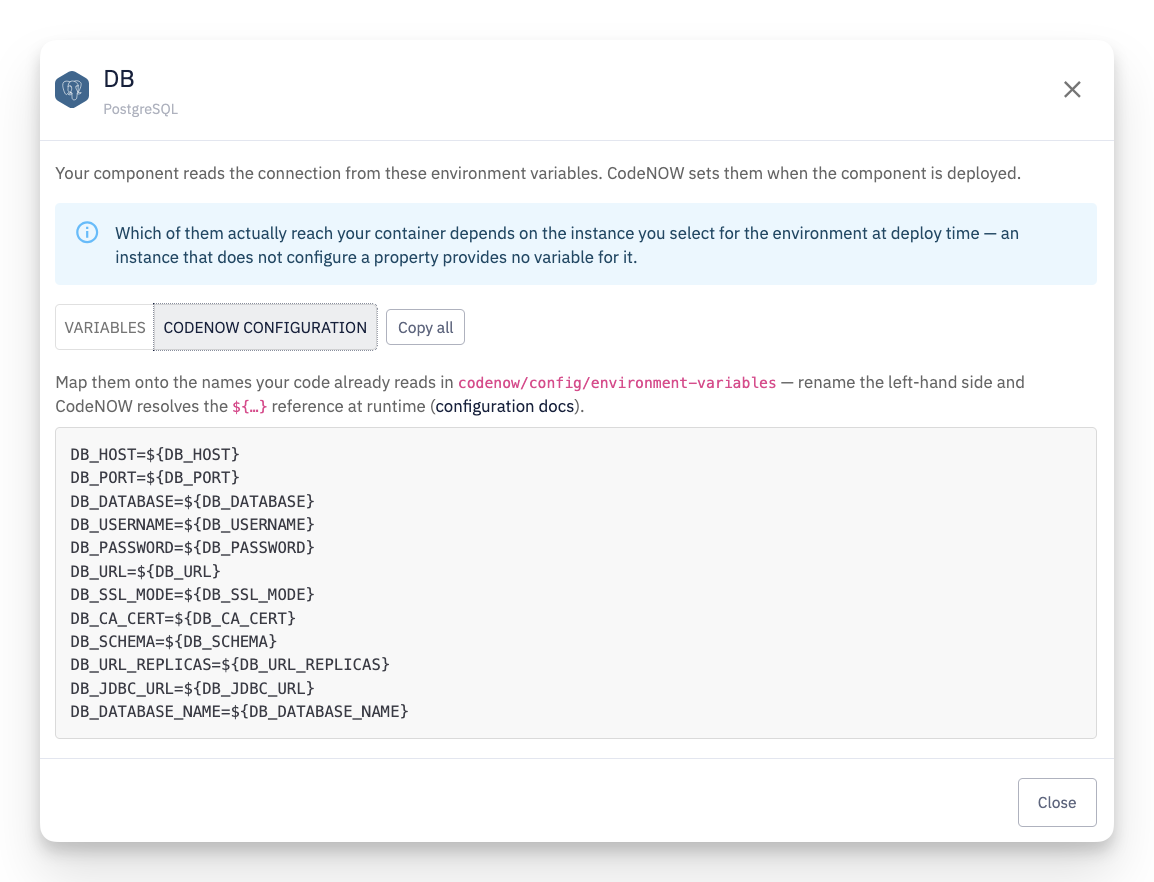Click the DB_JDBC_URL=${DB_JDBC_URL} line
This screenshot has width=1154, height=882.
(x=192, y=688)
